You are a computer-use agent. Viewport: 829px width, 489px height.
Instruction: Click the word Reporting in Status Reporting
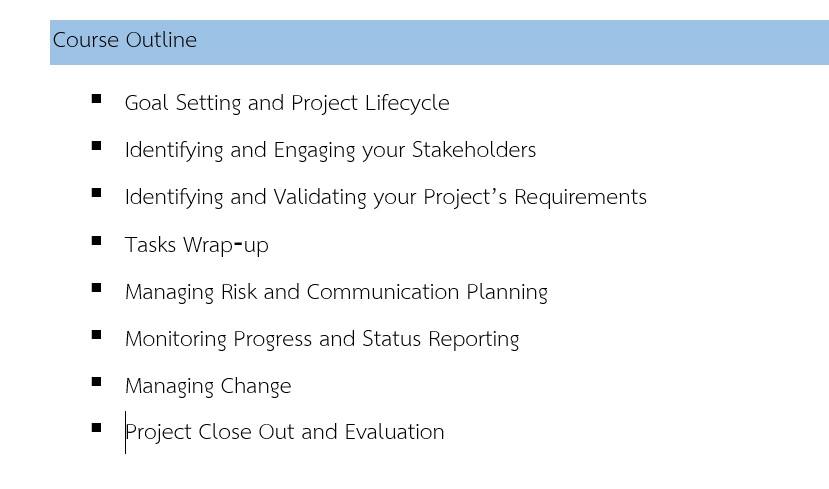(x=474, y=339)
